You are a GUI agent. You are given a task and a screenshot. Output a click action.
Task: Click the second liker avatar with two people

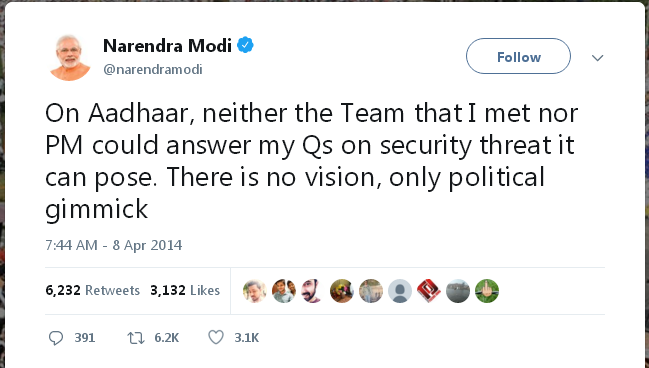[x=284, y=291]
